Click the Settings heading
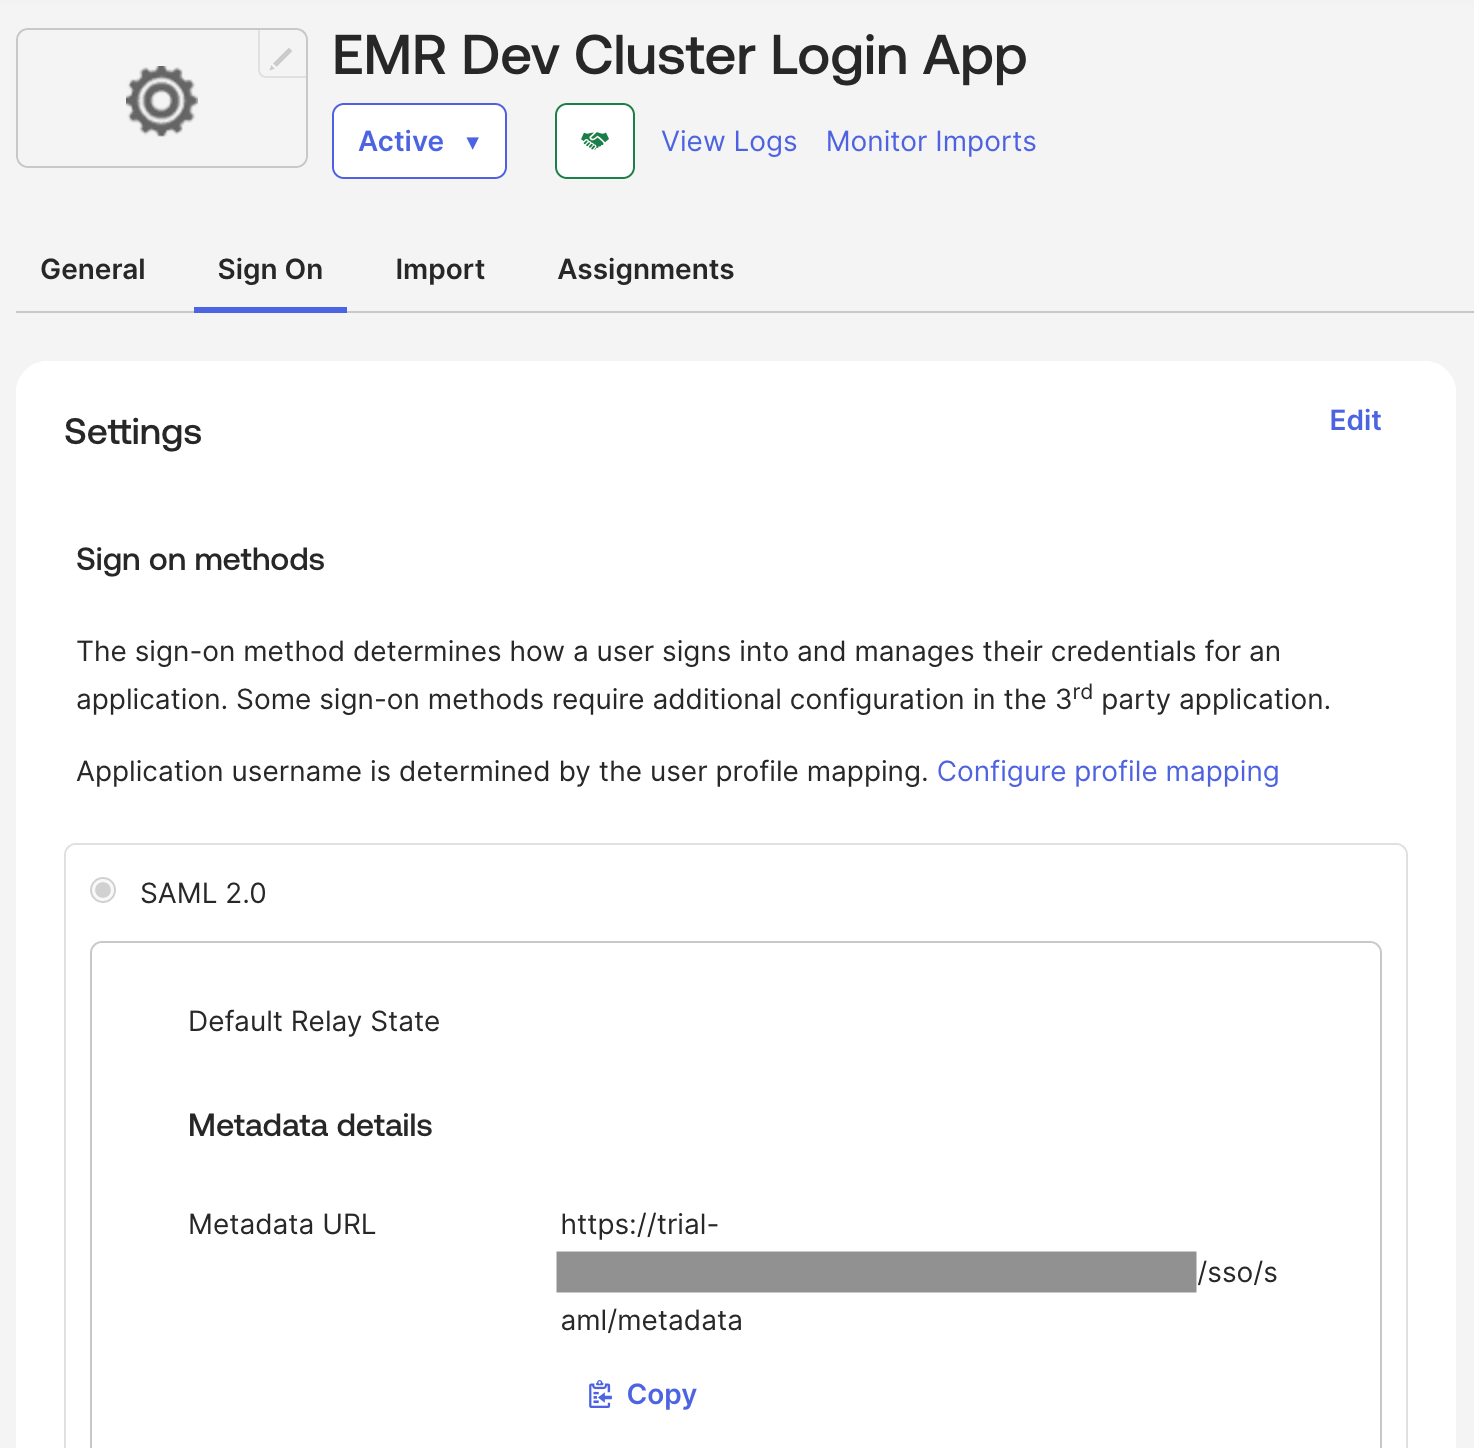1474x1448 pixels. click(133, 432)
